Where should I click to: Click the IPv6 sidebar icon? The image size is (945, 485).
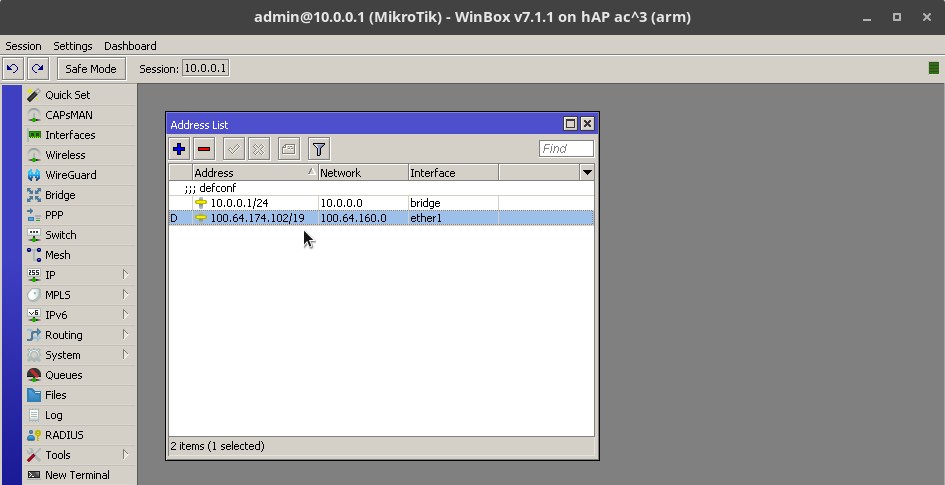tap(34, 314)
